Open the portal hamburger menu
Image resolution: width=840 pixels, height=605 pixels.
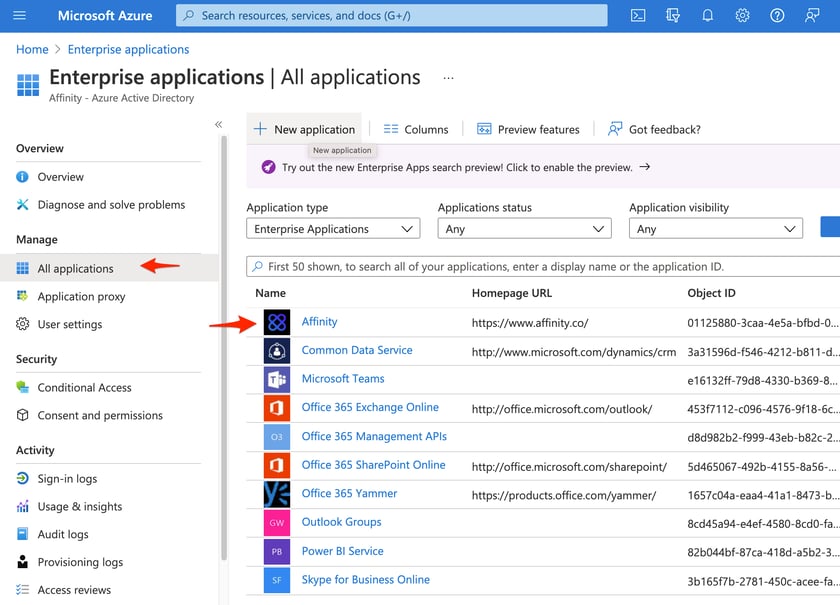coord(19,15)
